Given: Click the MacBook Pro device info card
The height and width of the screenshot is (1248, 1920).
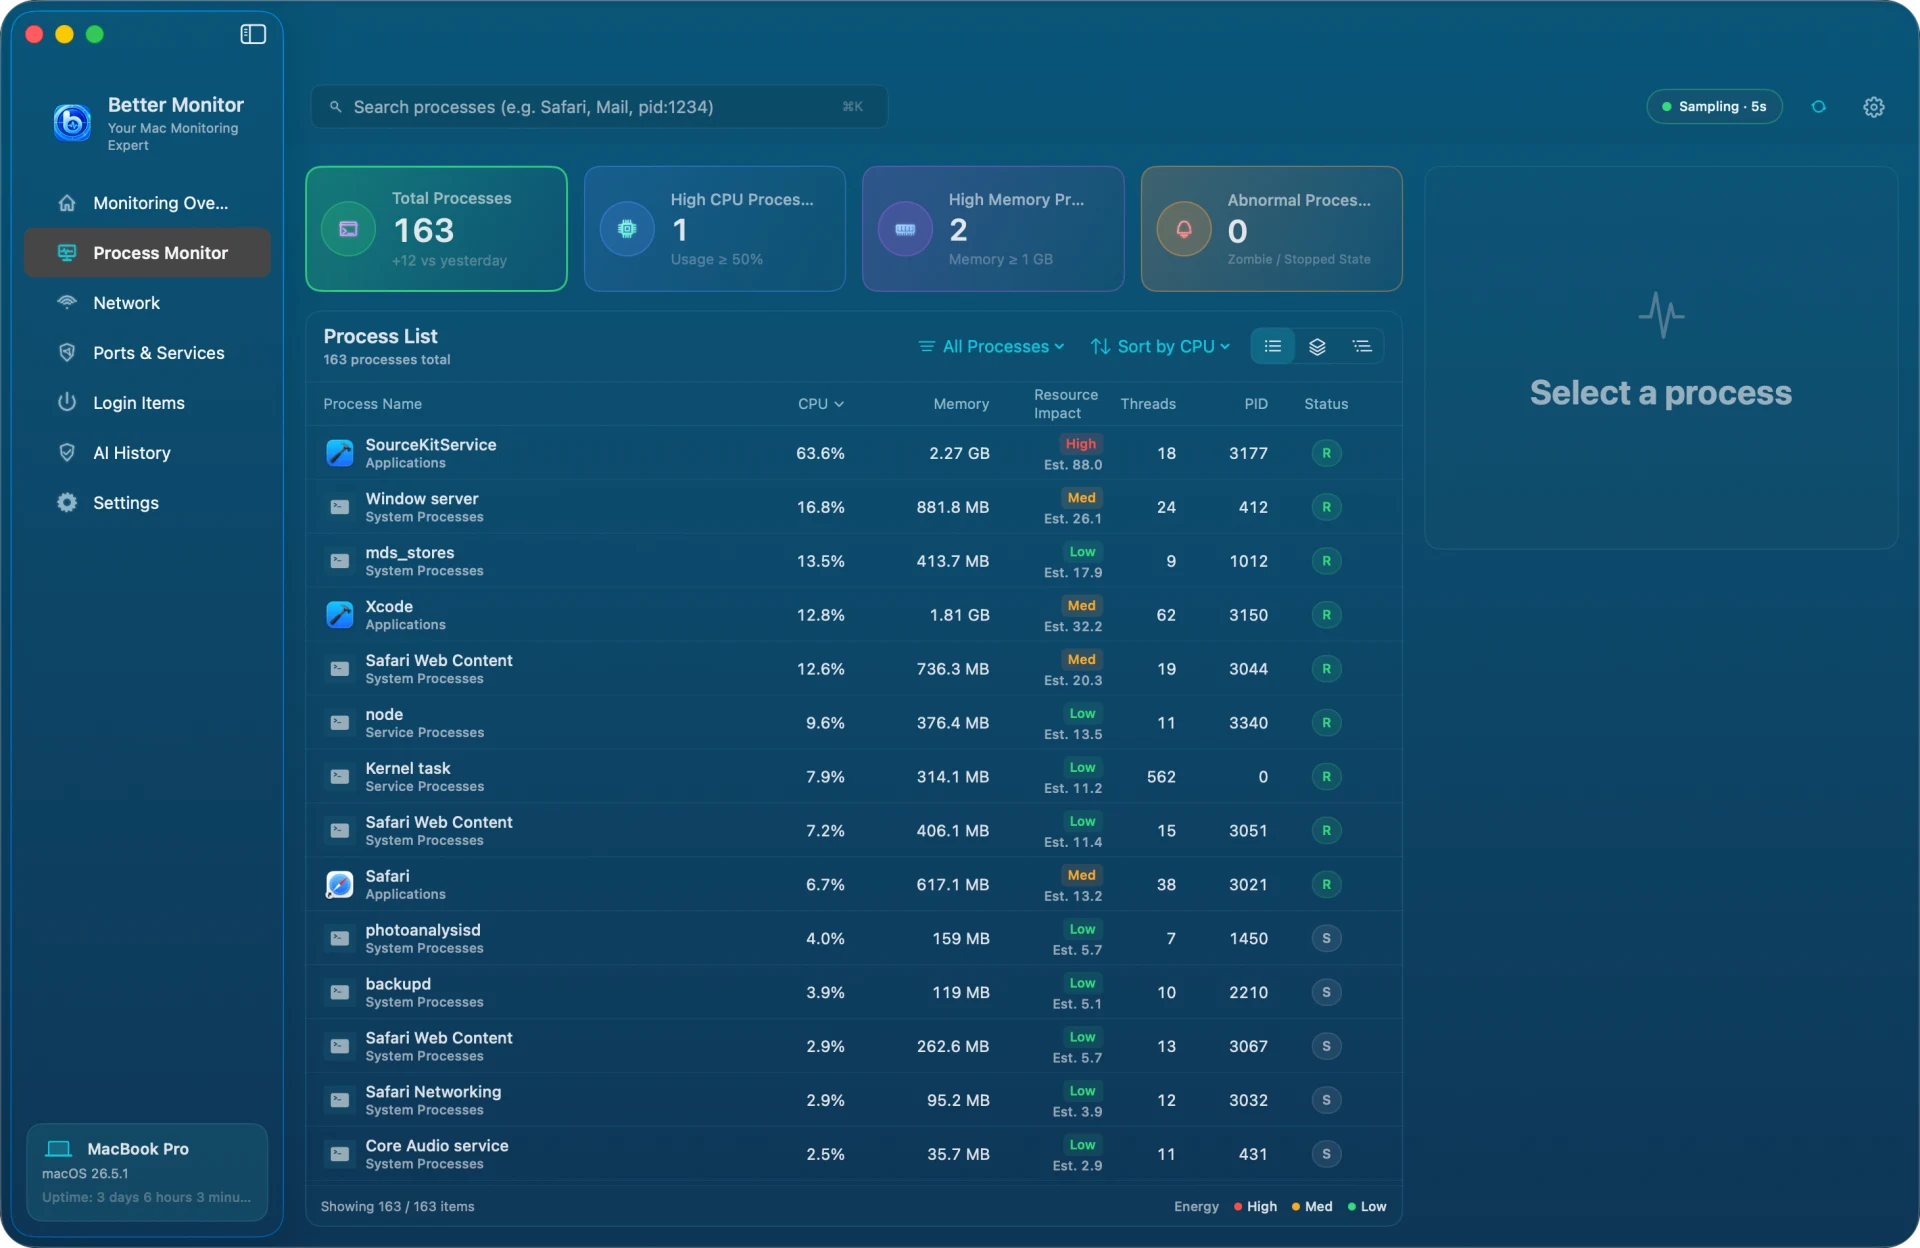Looking at the screenshot, I should (x=147, y=1172).
